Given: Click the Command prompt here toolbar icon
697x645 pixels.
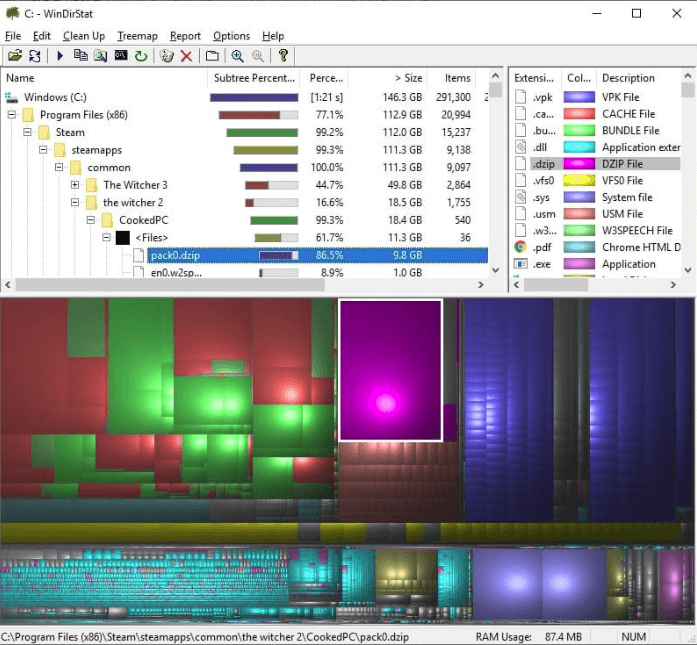Looking at the screenshot, I should [x=121, y=56].
